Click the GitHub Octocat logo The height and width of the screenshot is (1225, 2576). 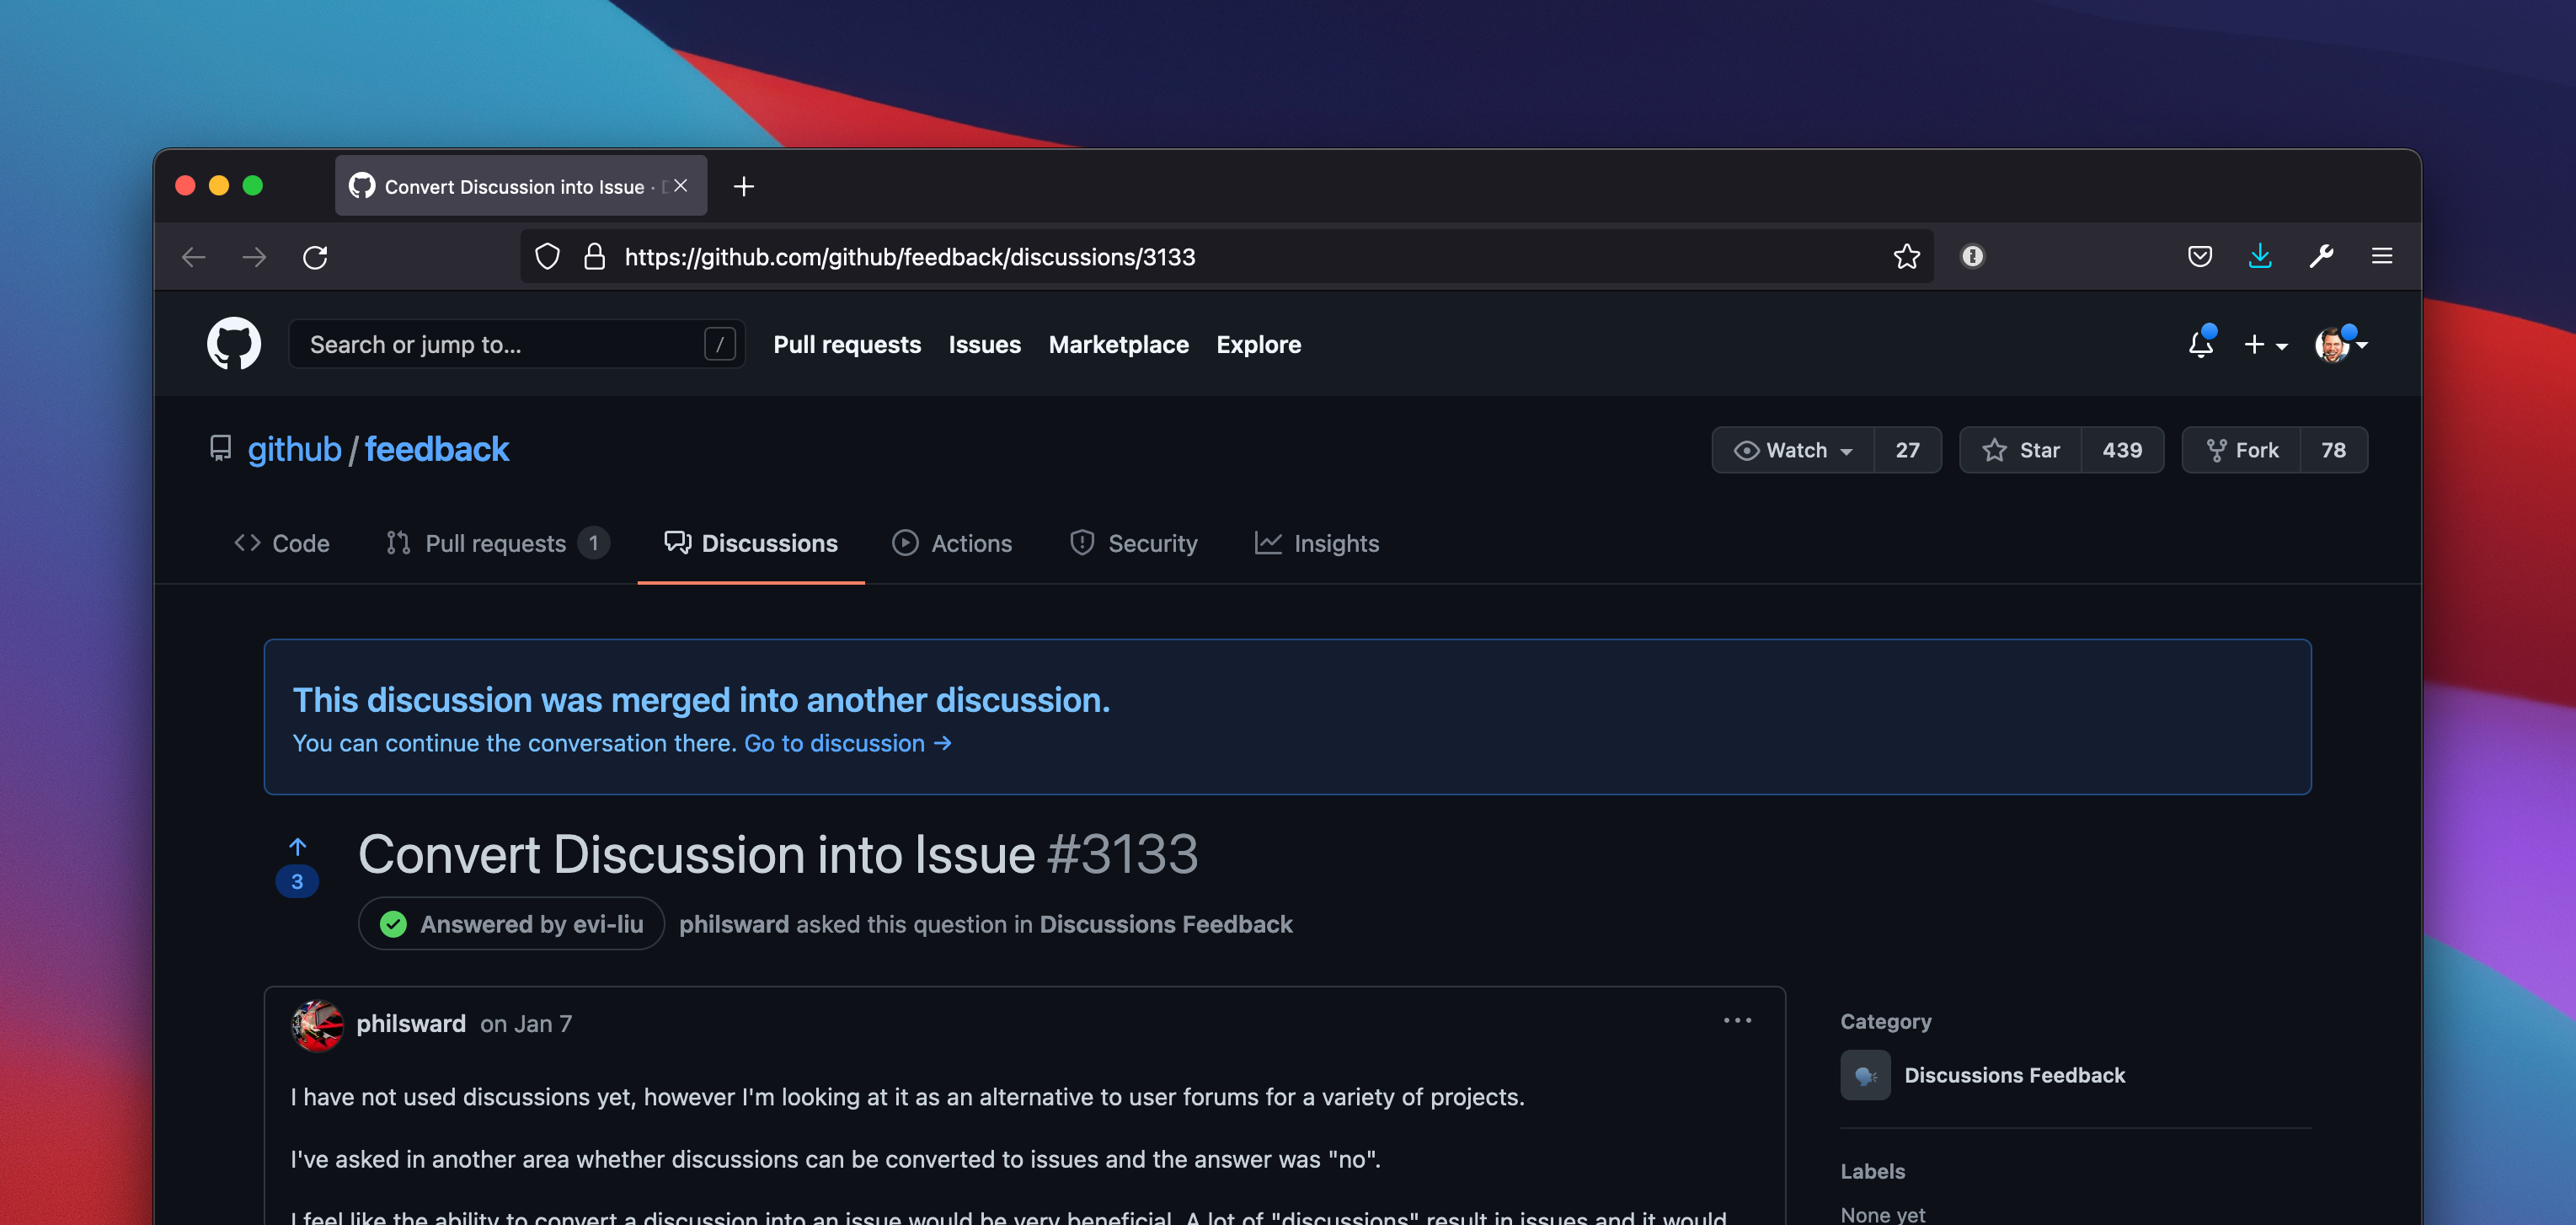tap(234, 344)
